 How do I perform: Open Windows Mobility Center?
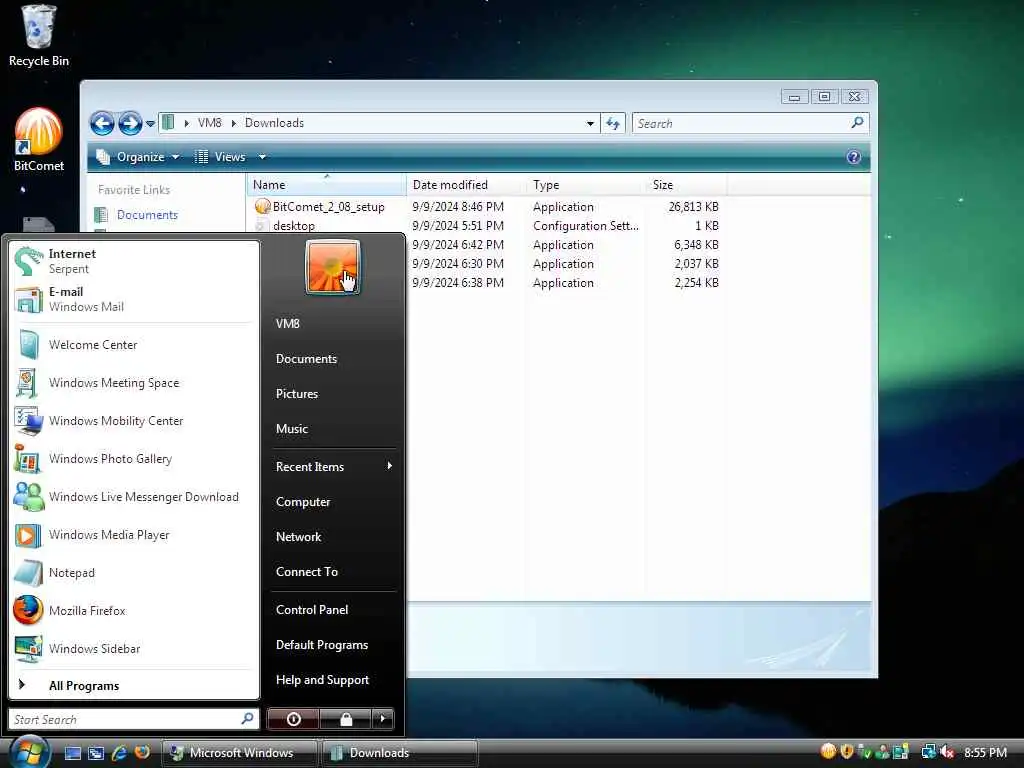click(x=134, y=421)
